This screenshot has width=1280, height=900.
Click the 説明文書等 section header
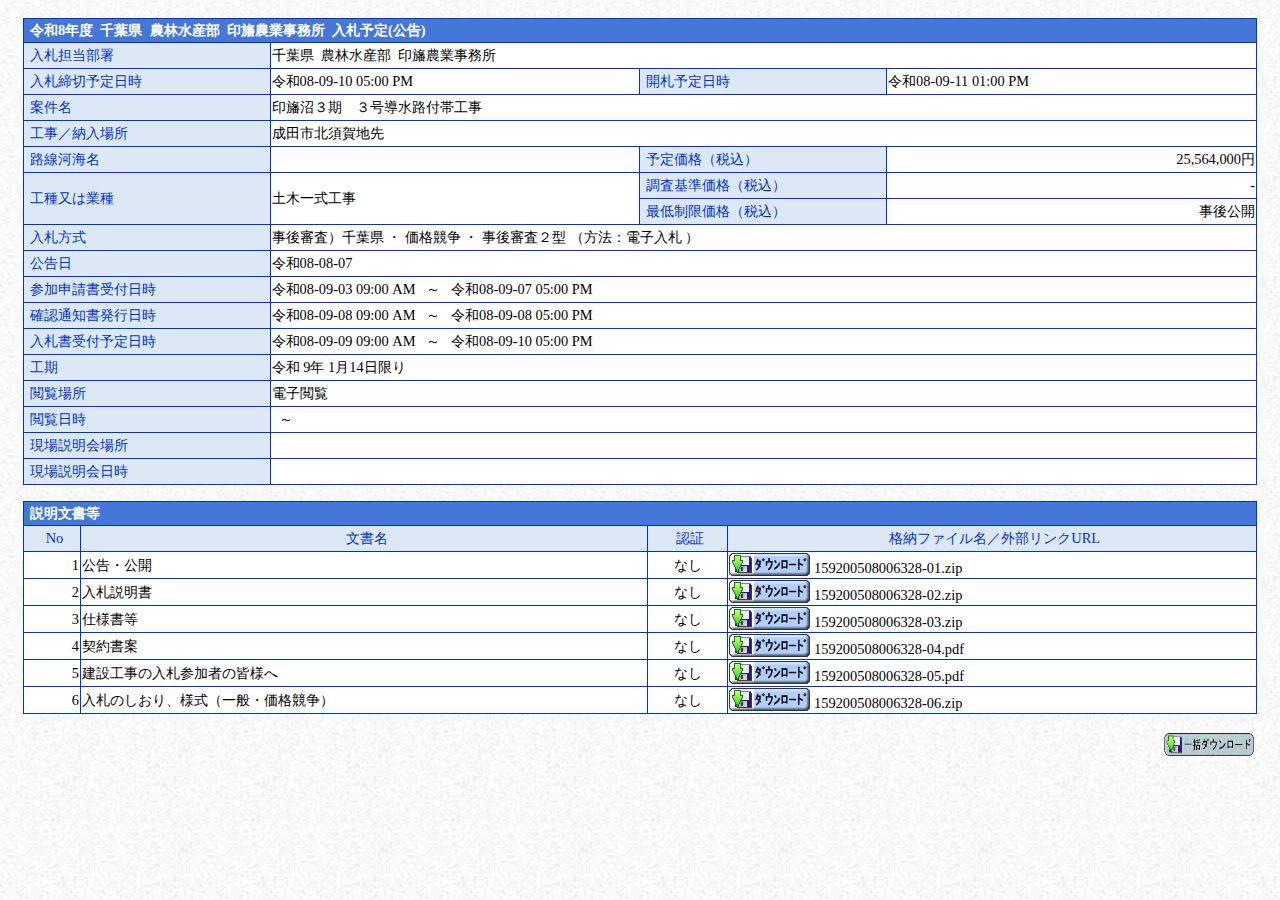pyautogui.click(x=640, y=514)
